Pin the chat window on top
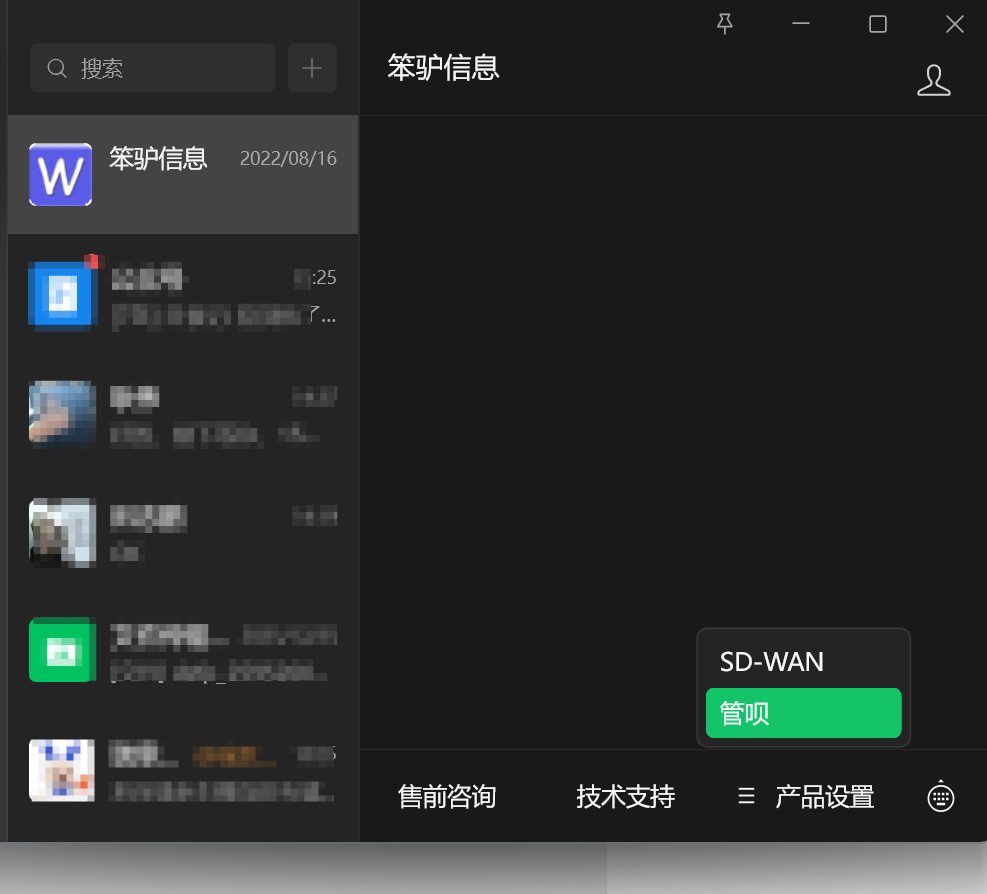Image resolution: width=987 pixels, height=894 pixels. pos(725,25)
